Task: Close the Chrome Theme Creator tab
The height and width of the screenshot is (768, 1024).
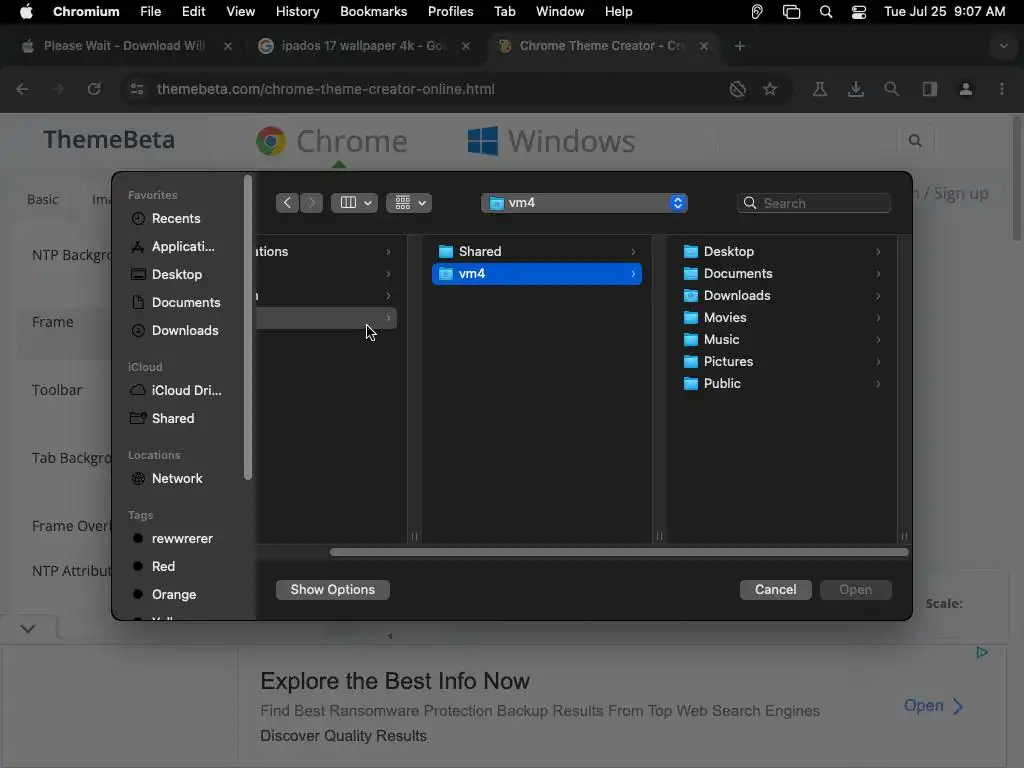Action: click(x=704, y=46)
